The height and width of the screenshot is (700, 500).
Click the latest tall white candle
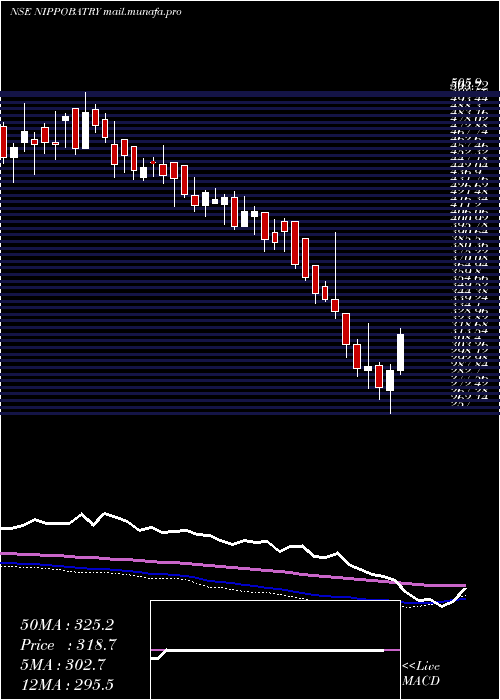(400, 352)
